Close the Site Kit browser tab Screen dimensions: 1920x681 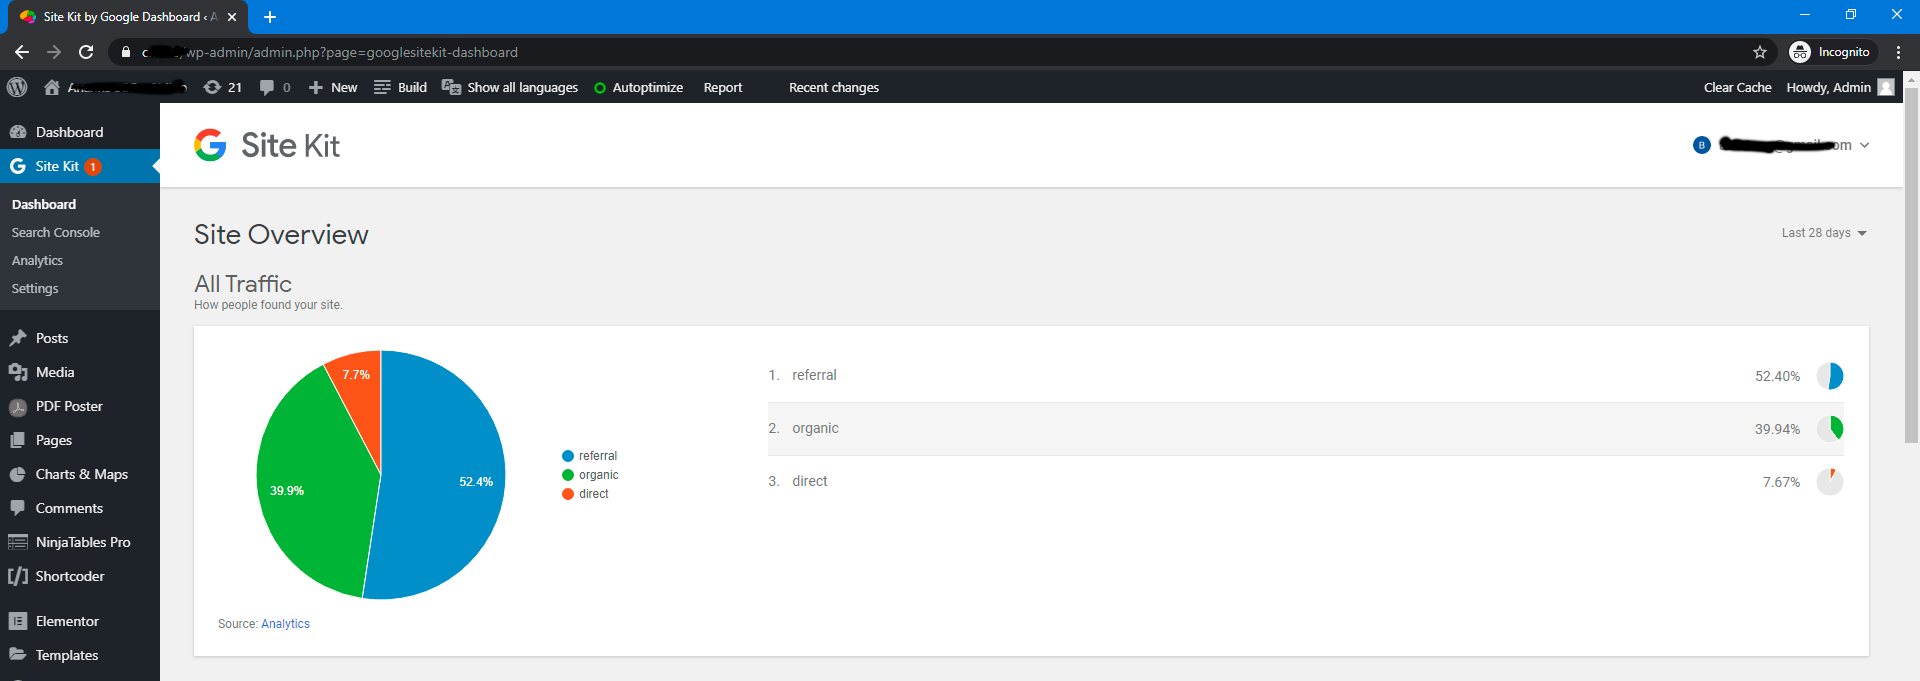(x=232, y=17)
